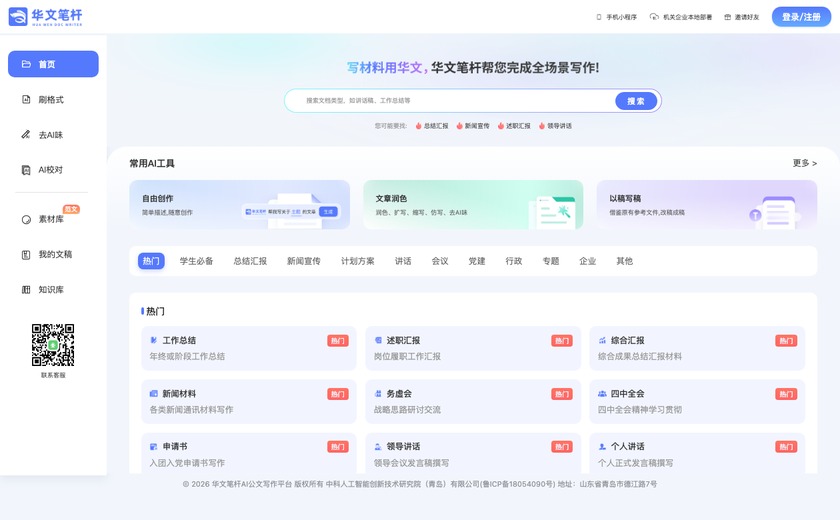Click the 述职汇报 card icon
This screenshot has width=840, height=520.
coord(378,340)
